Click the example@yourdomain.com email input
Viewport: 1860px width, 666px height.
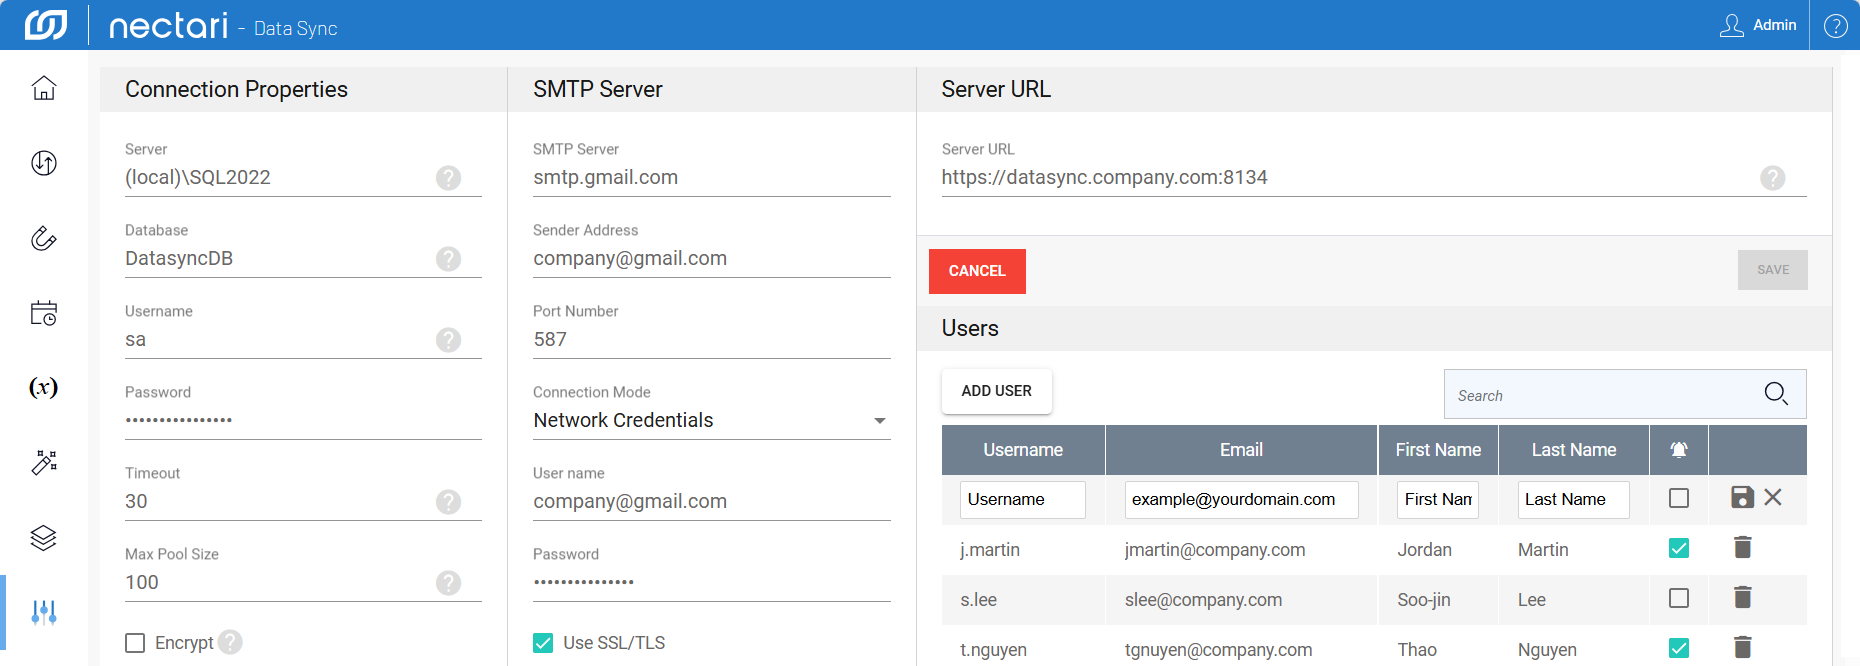coord(1241,500)
